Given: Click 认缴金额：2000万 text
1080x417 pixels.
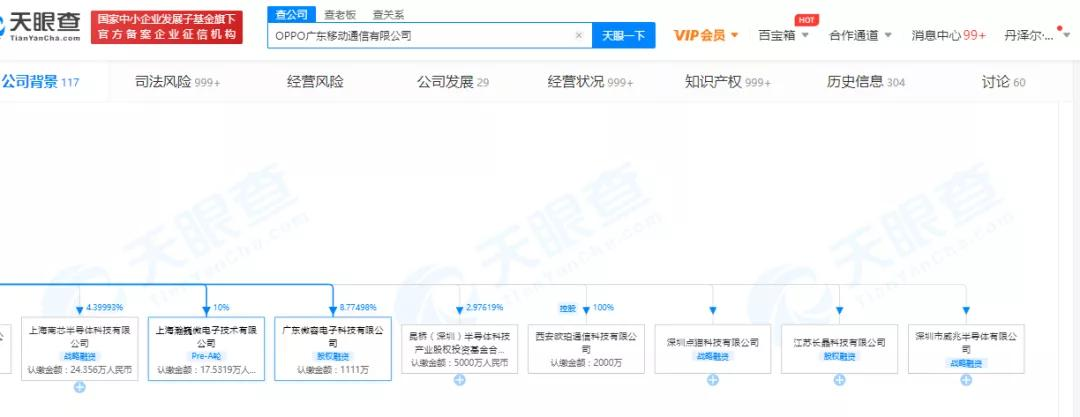Looking at the screenshot, I should point(586,363).
